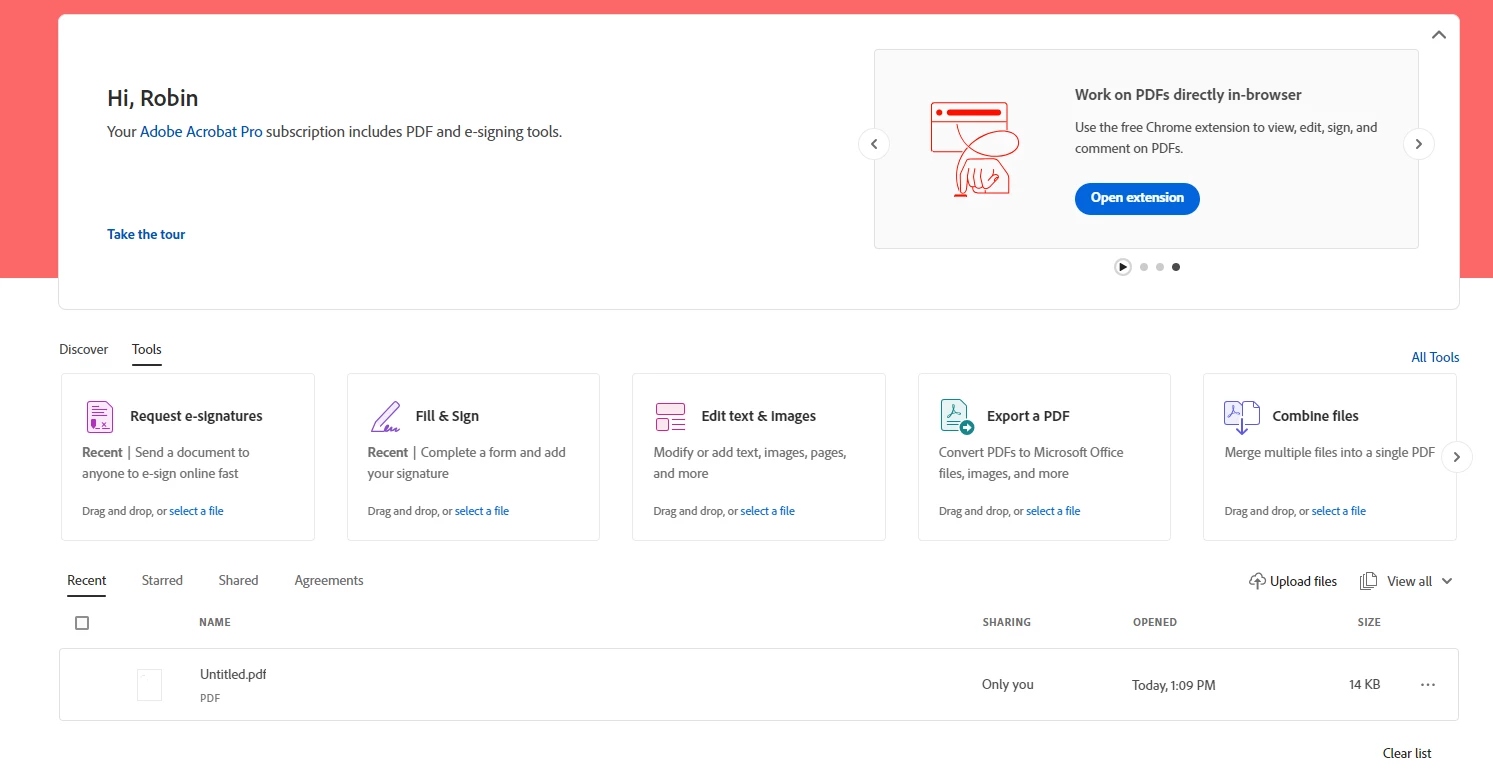Viewport: 1493px width, 775px height.
Task: Click Open extension button
Action: [1137, 198]
